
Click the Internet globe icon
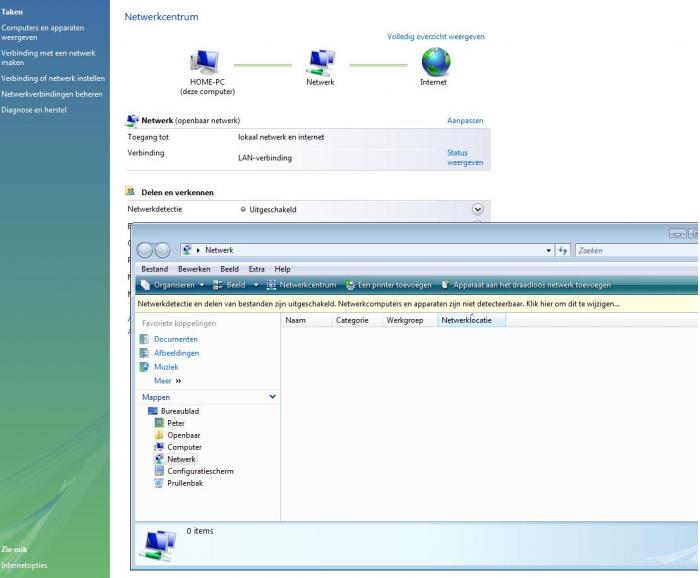[435, 63]
